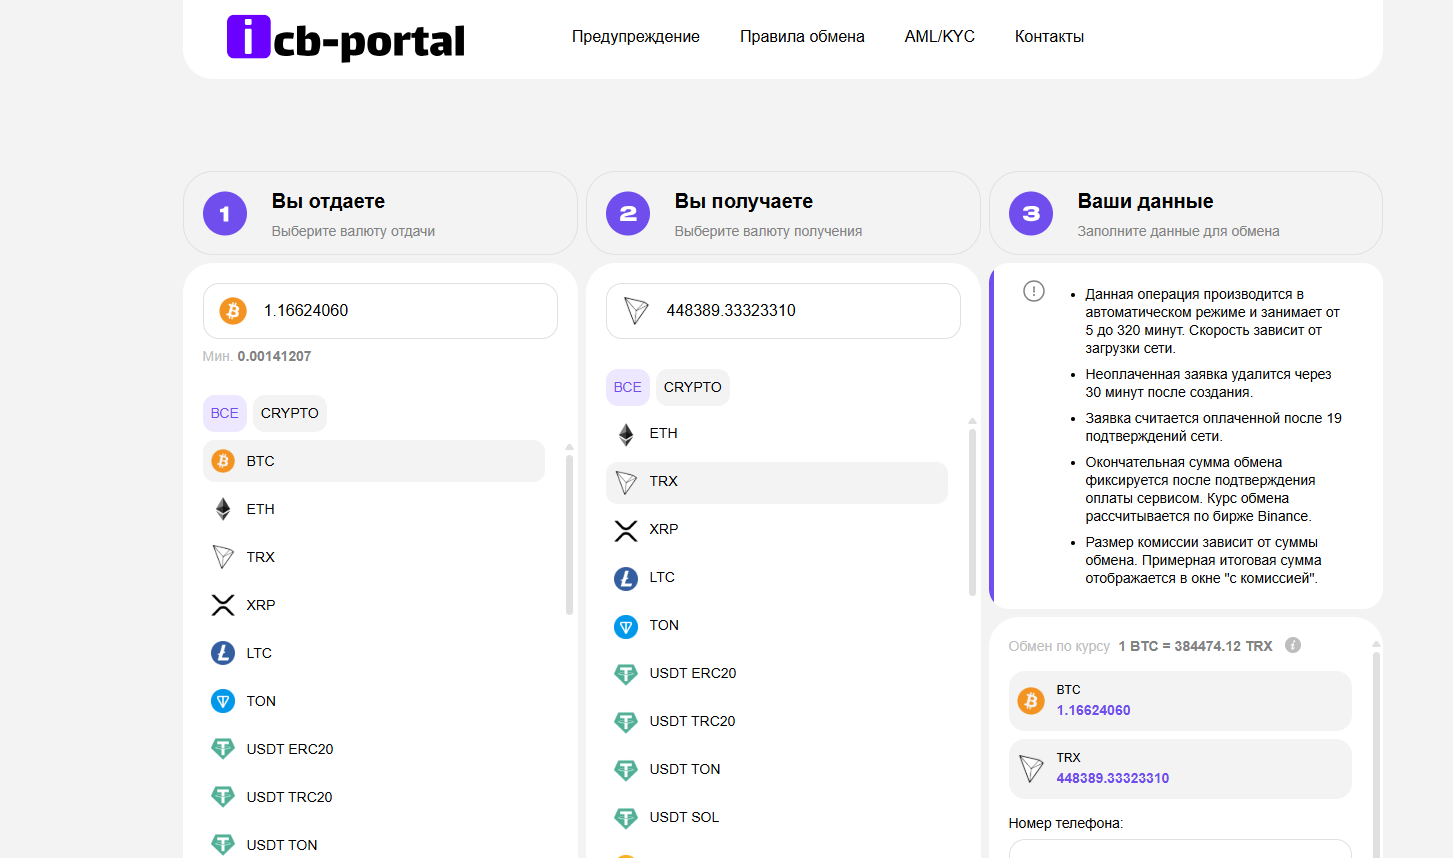Activate the ВСЕ filter in the receive column
This screenshot has width=1453, height=858.
627,387
